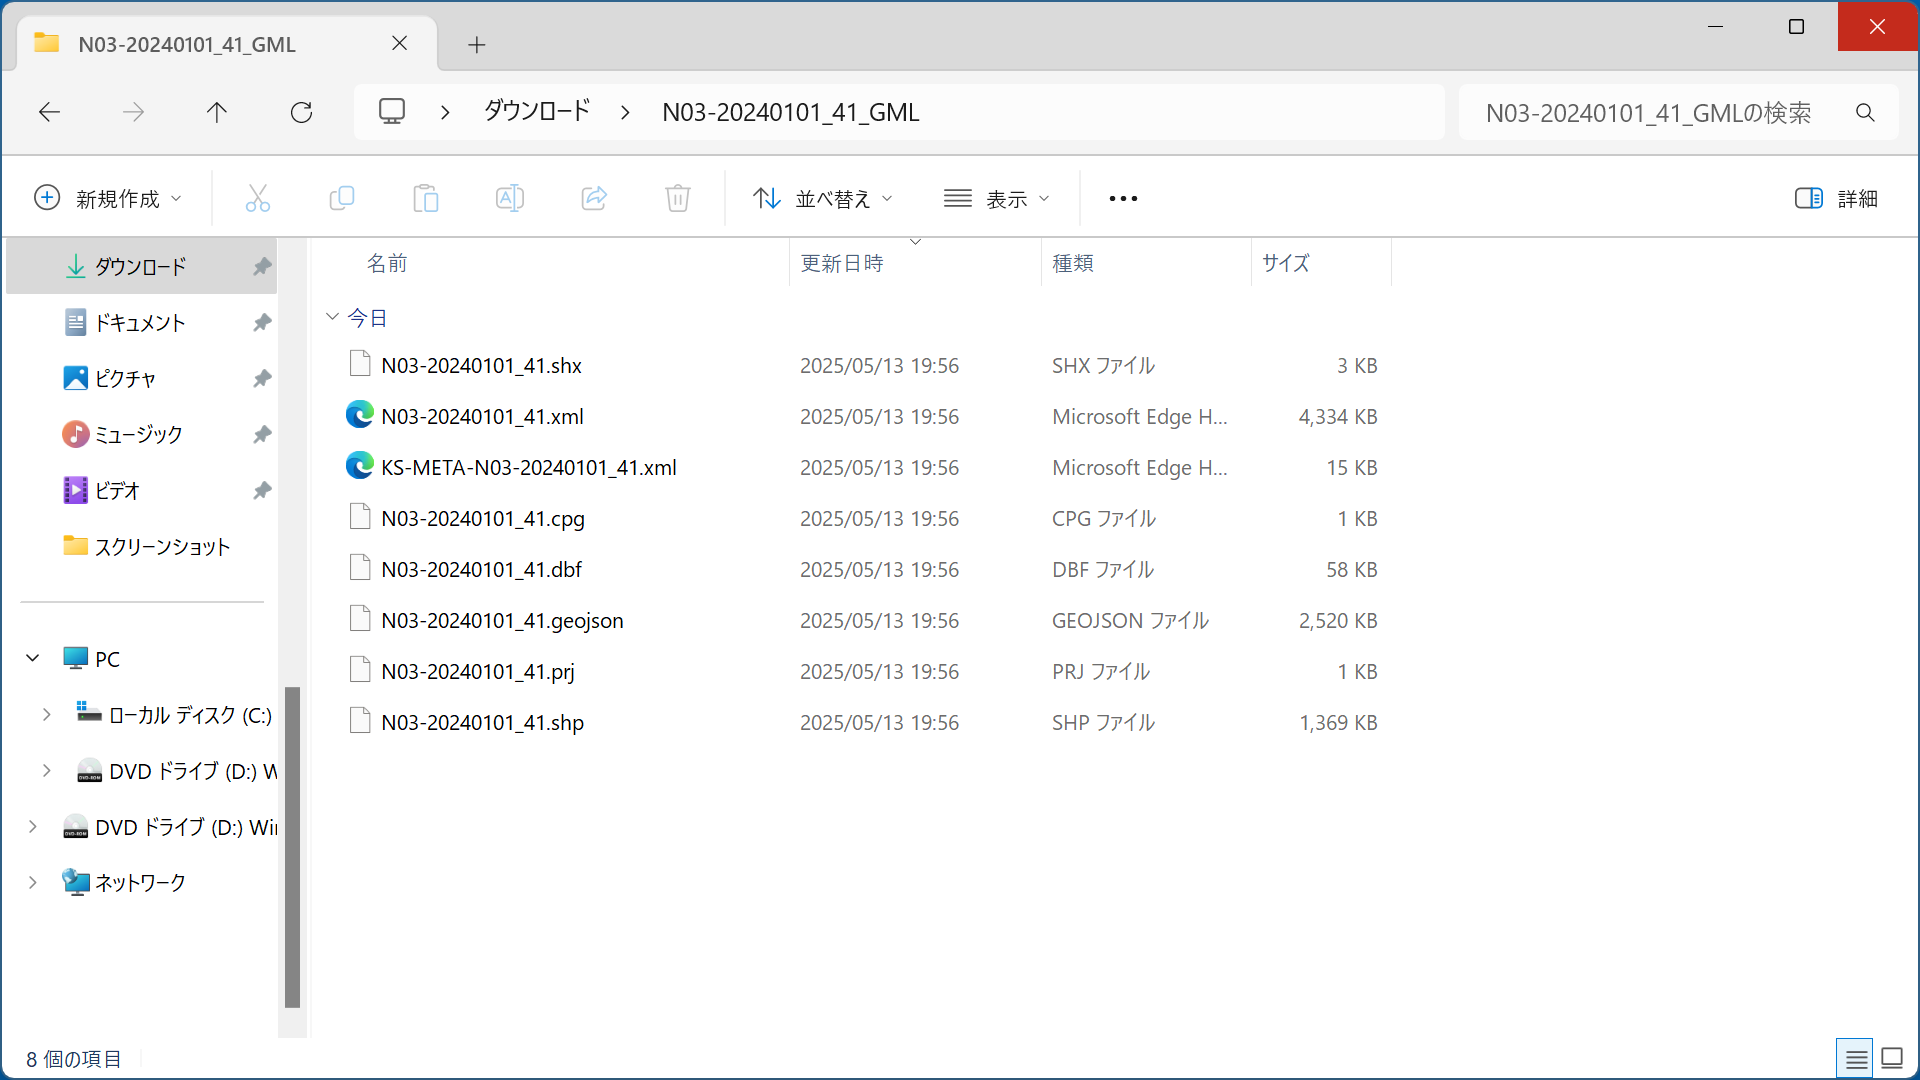
Task: Click the N03-20240101_41_GMLの検索 search box
Action: pyautogui.click(x=1650, y=112)
